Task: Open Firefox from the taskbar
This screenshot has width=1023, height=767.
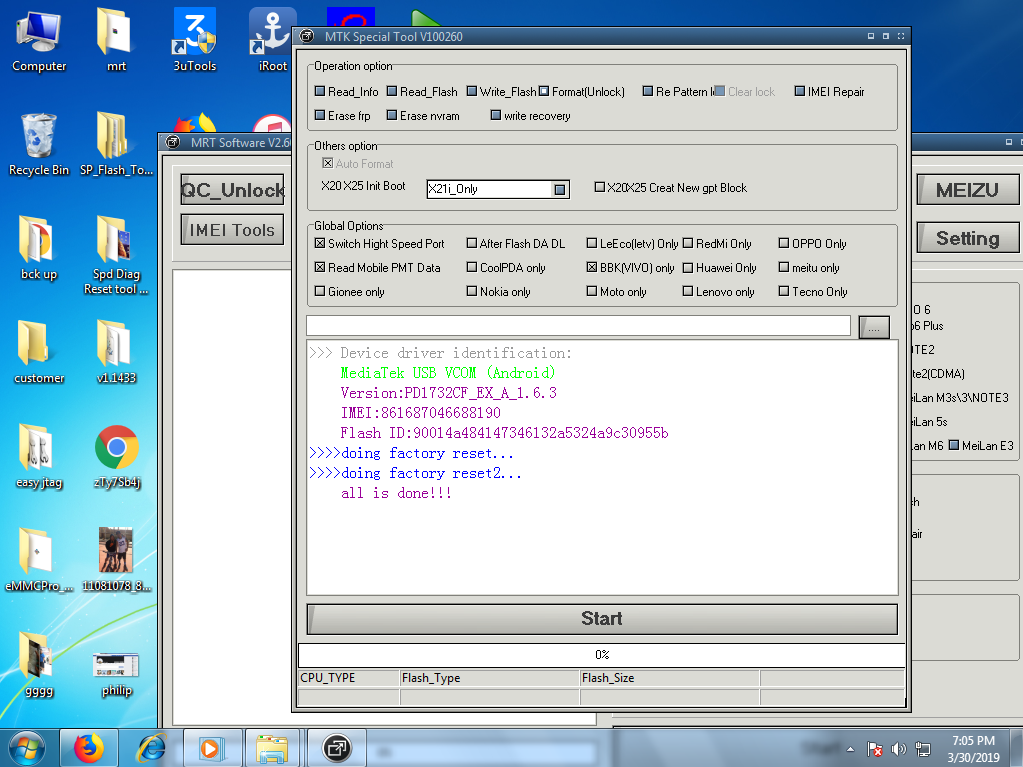Action: [x=89, y=748]
